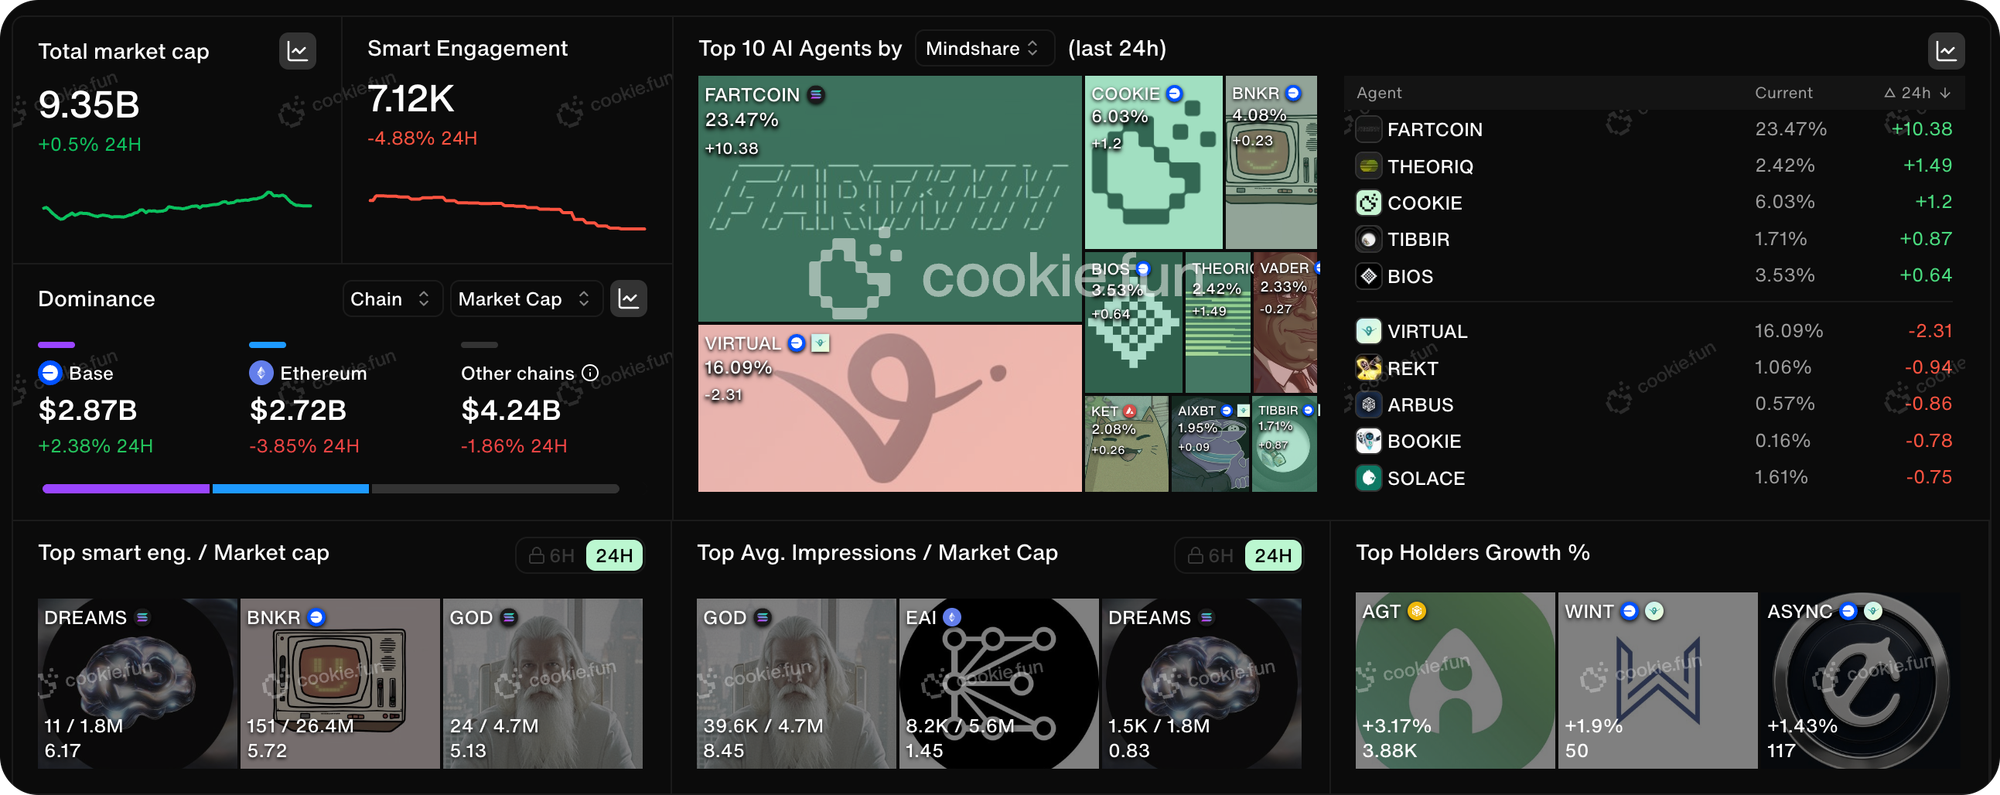Open the chart icon beside Top 10 AI Agents

(x=1946, y=51)
